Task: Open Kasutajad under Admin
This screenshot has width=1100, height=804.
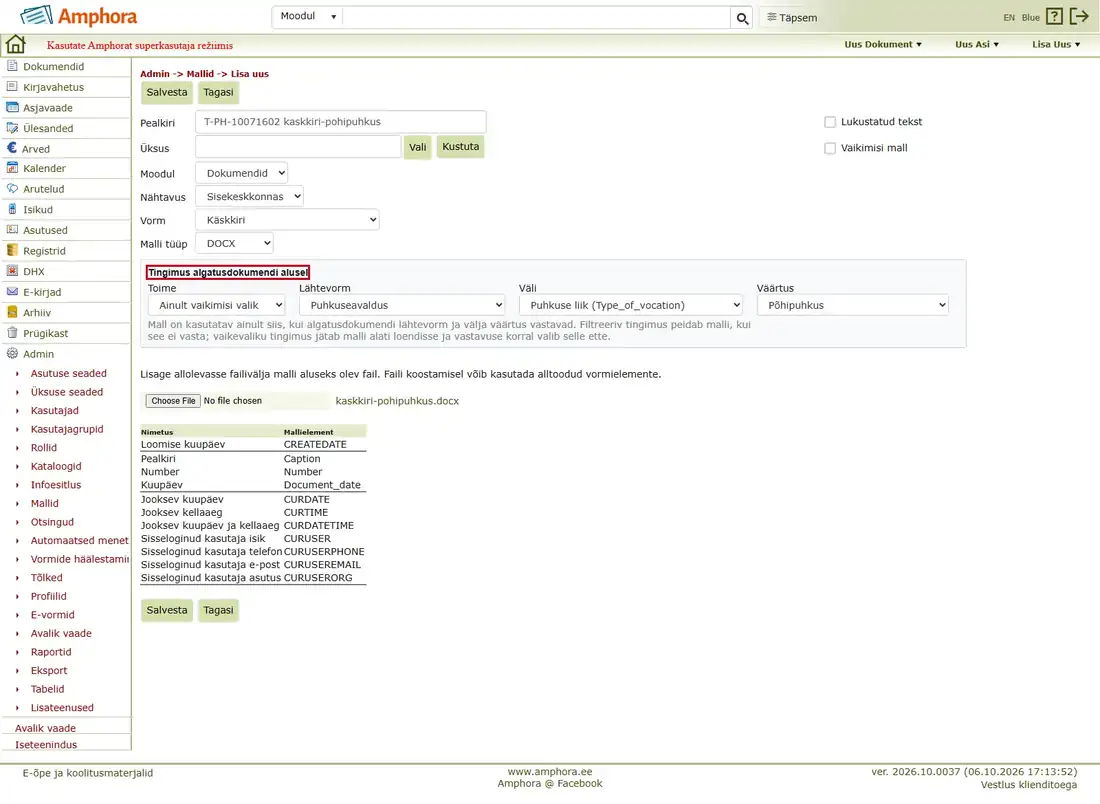Action: 55,410
